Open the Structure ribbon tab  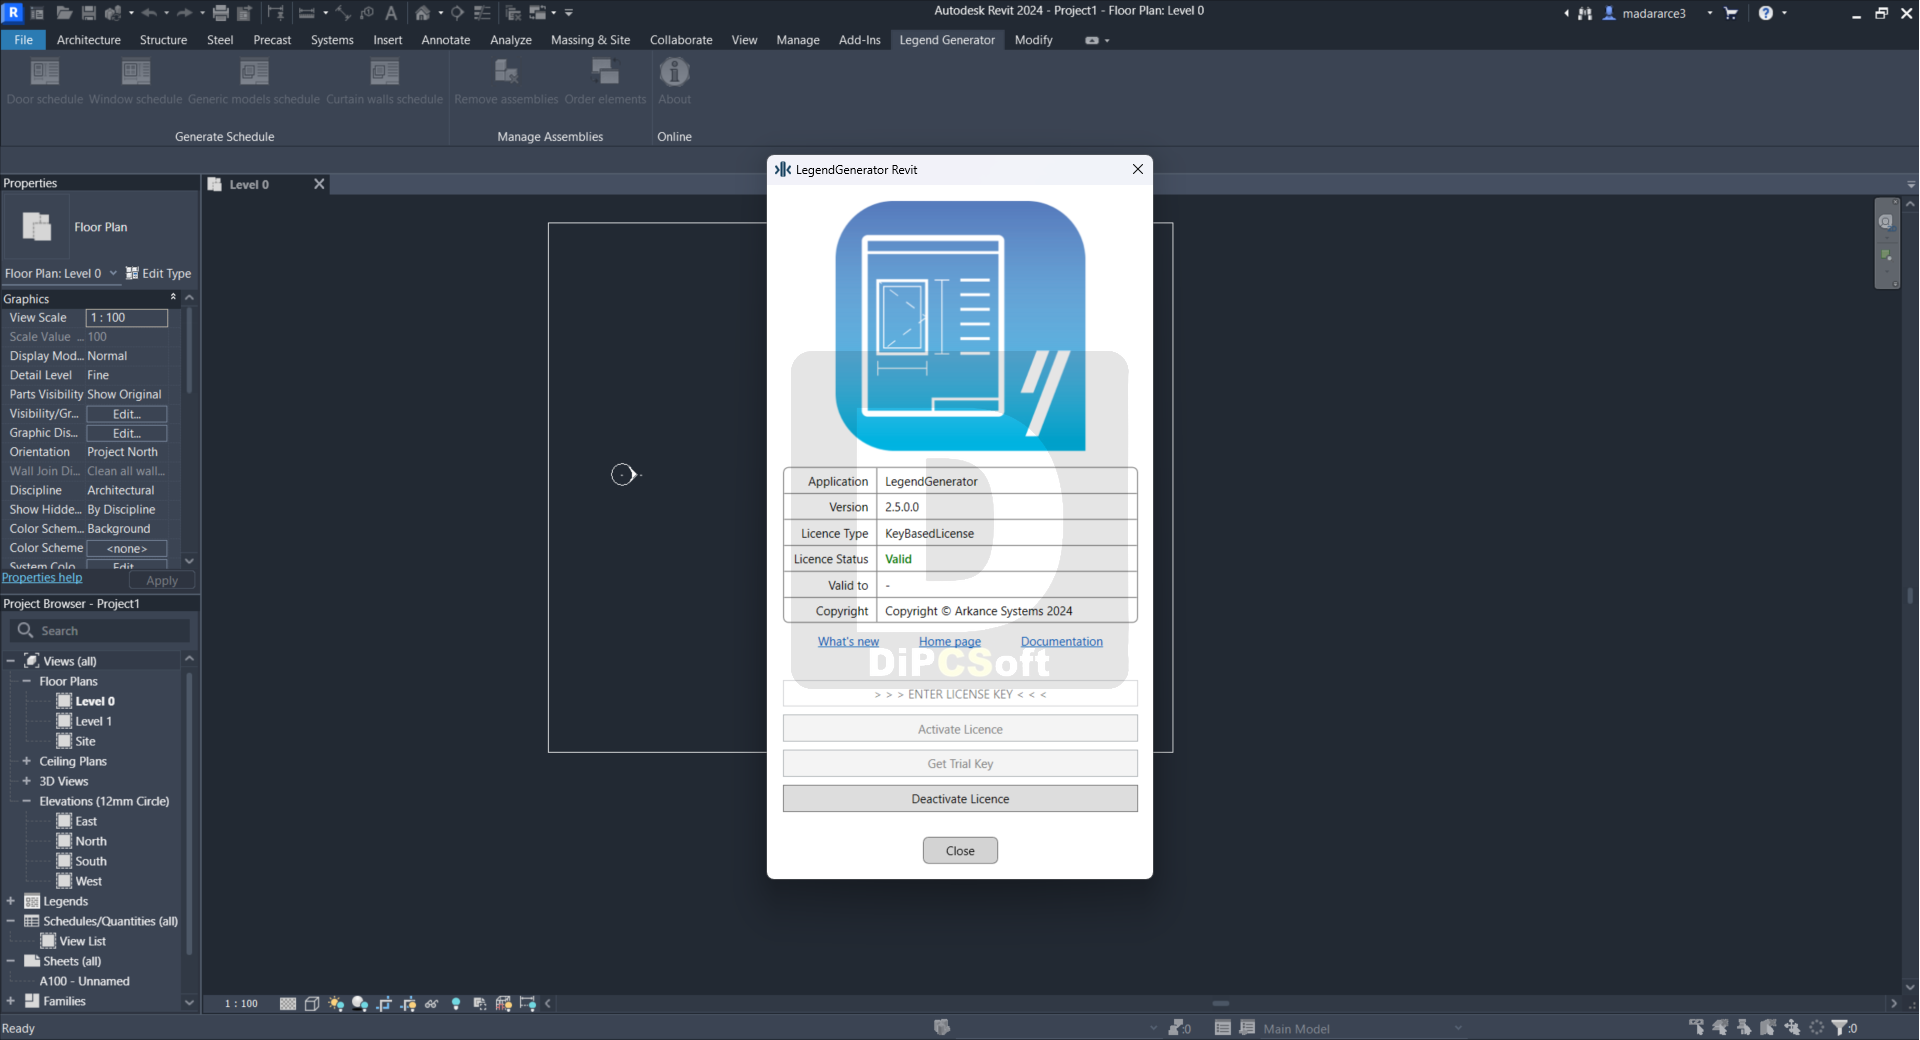click(163, 40)
